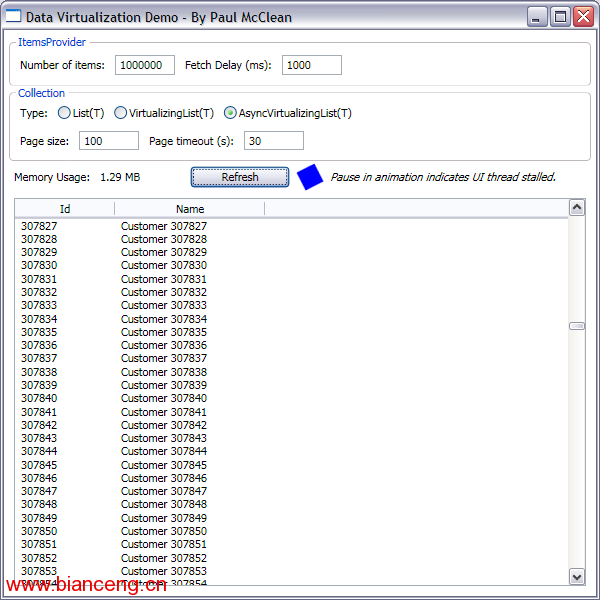
Task: Close the Data Virtualization Demo window
Action: point(584,17)
